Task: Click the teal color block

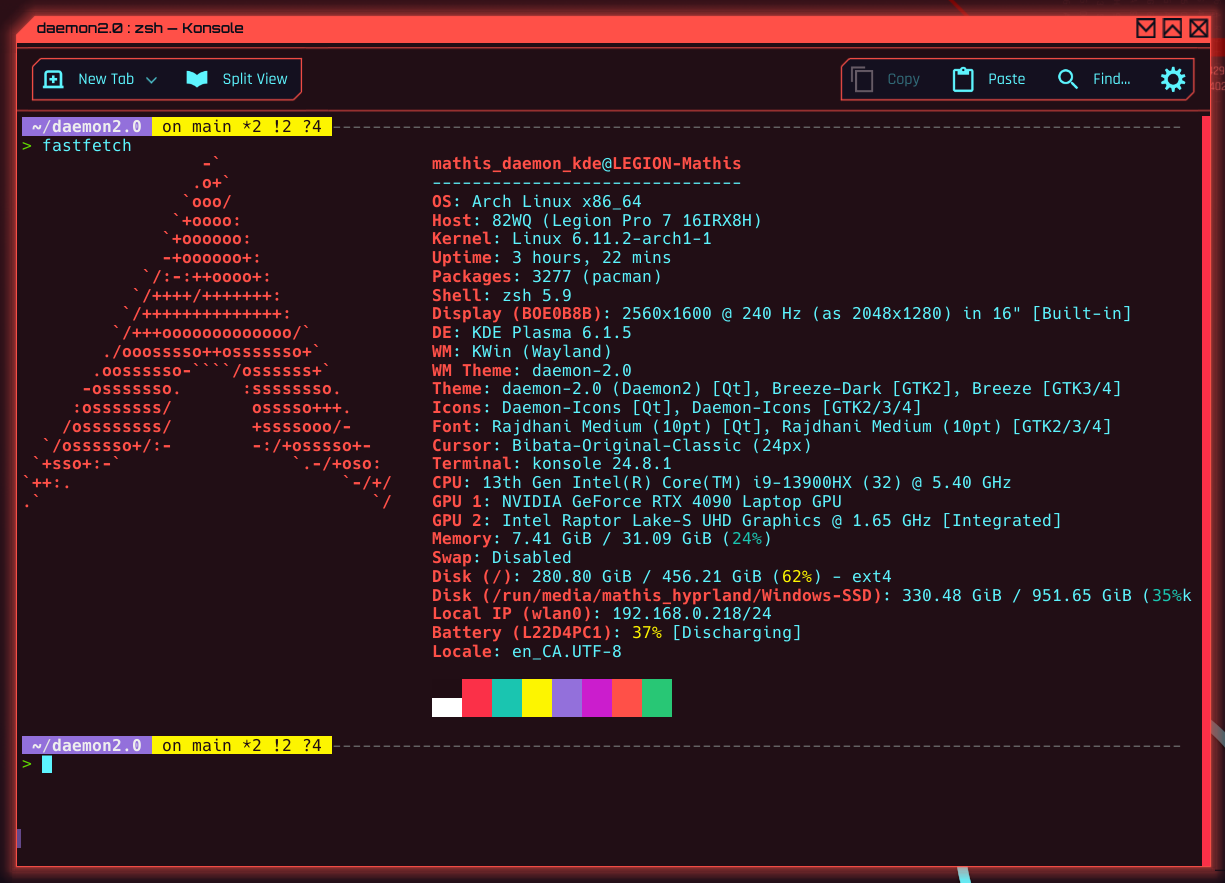Action: pos(507,698)
